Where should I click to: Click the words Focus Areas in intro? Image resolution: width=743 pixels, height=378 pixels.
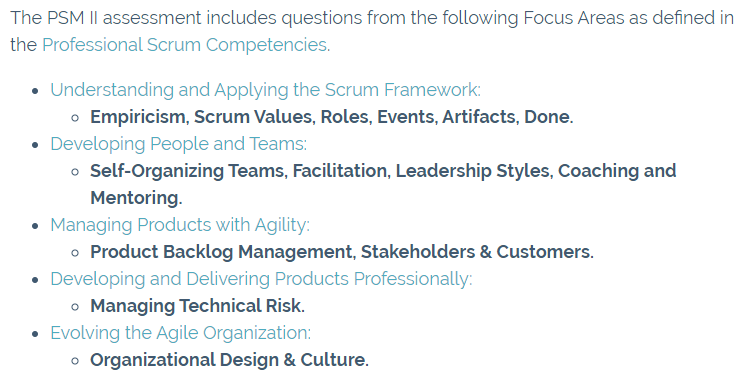tap(573, 18)
